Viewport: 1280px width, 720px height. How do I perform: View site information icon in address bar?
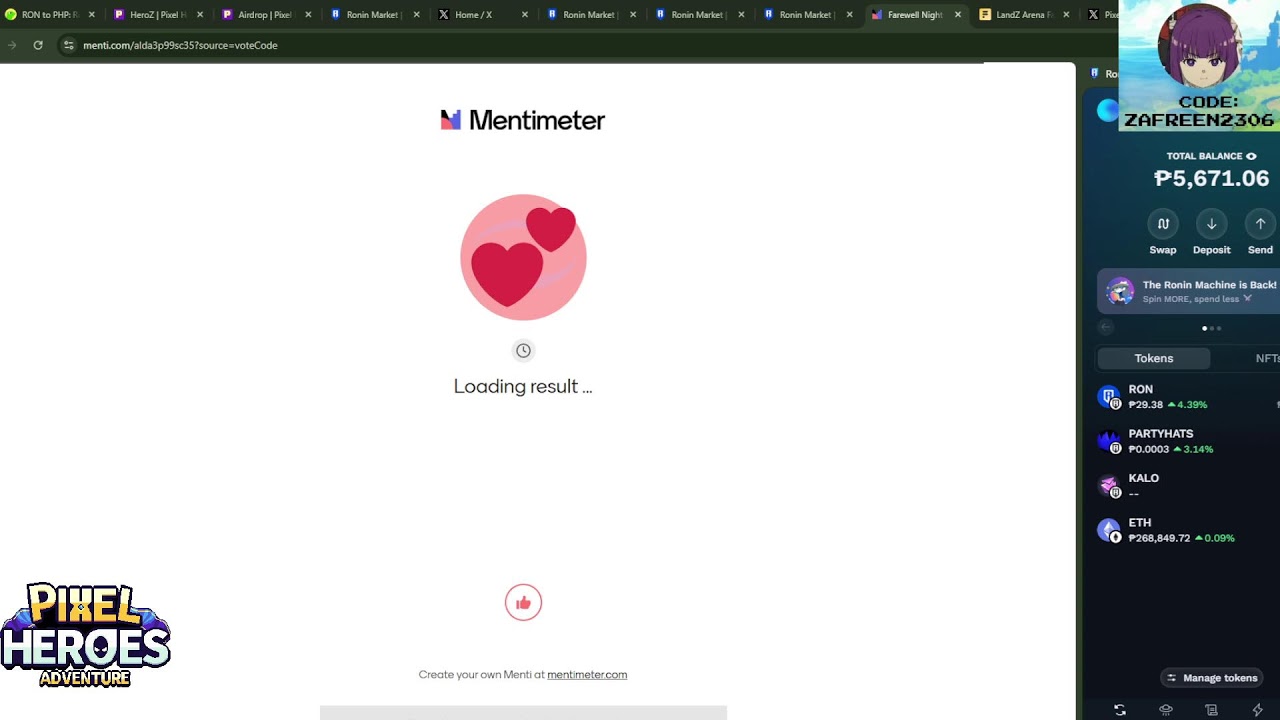68,45
